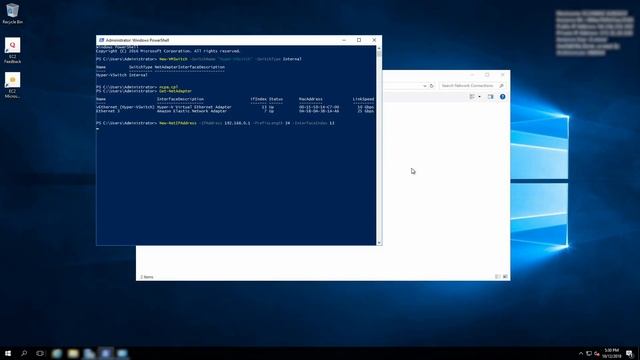
Task: Click the PowerShell scrollbar up arrow
Action: pos(379,48)
